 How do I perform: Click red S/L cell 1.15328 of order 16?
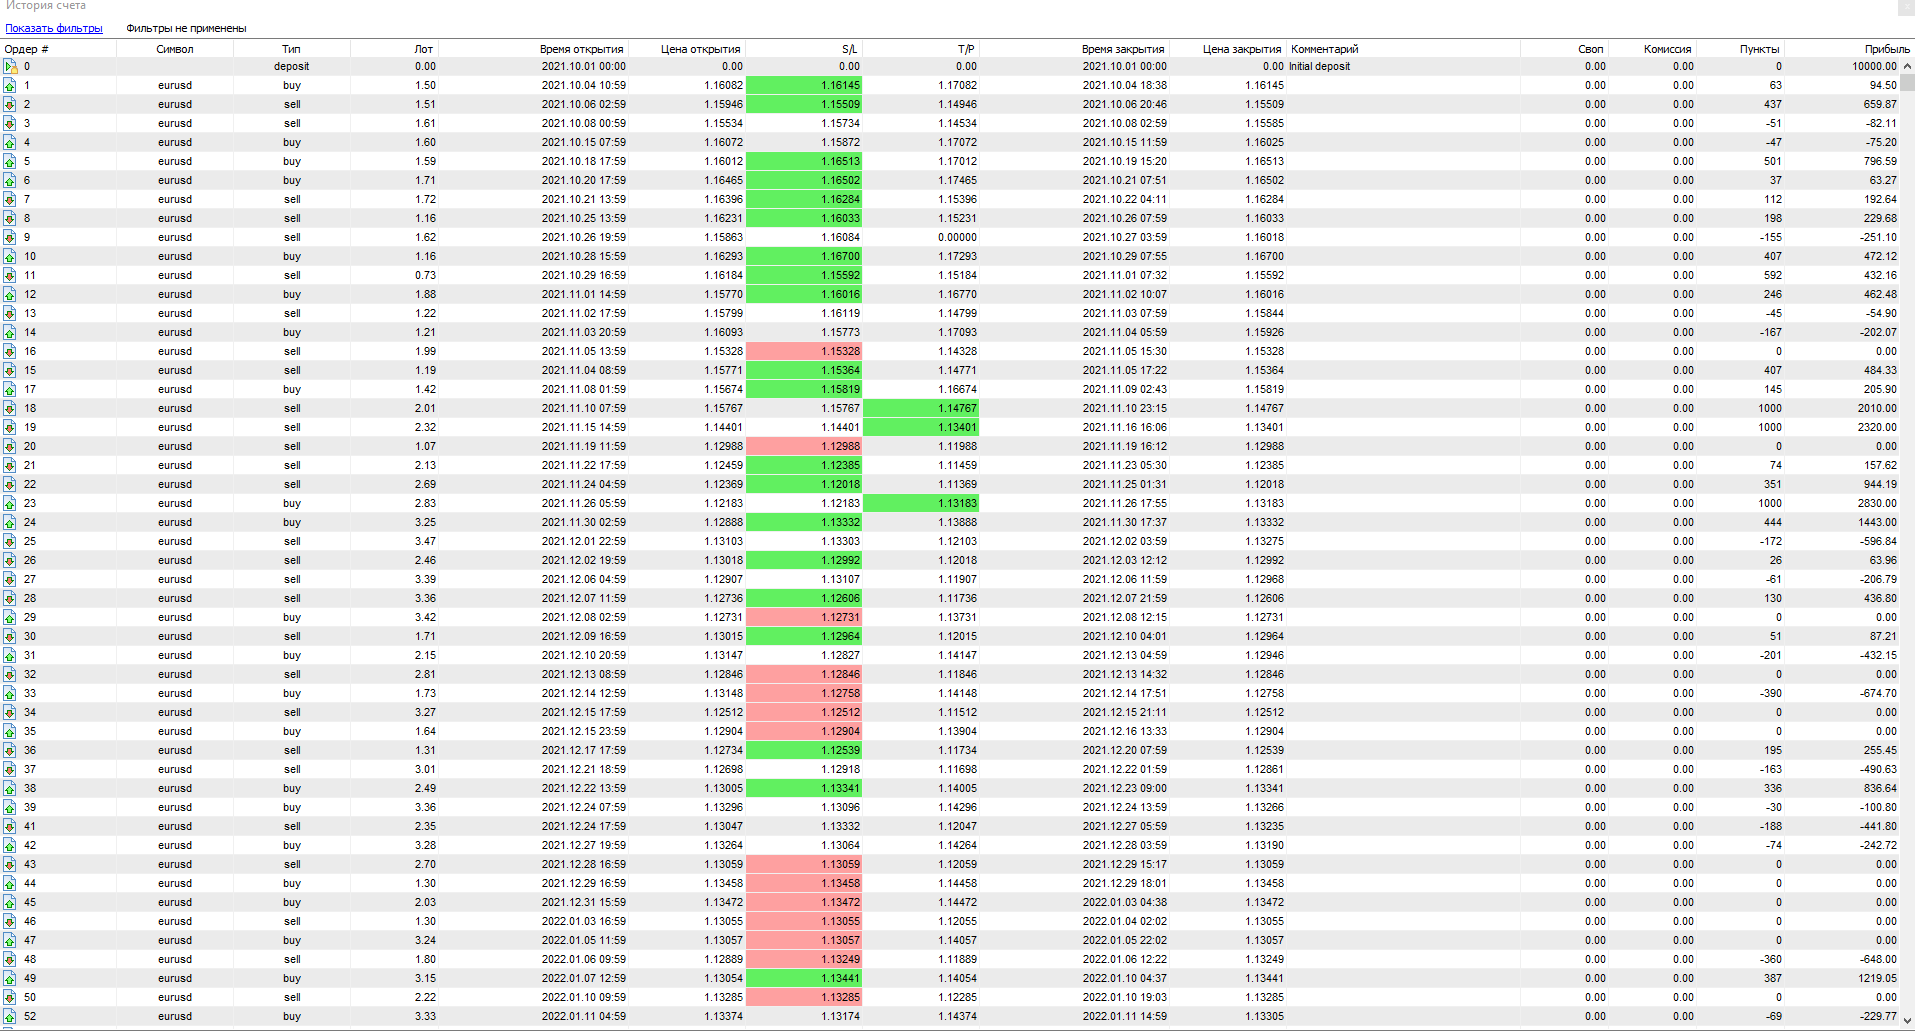pos(804,351)
